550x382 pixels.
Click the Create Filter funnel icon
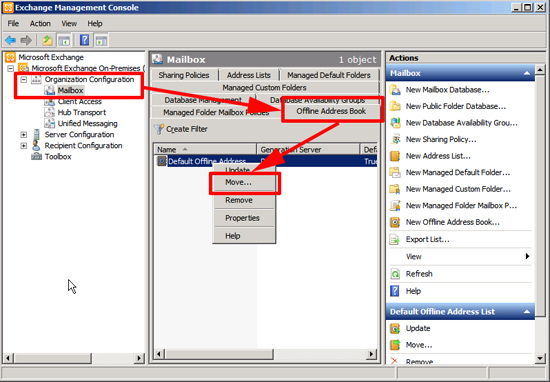(159, 129)
